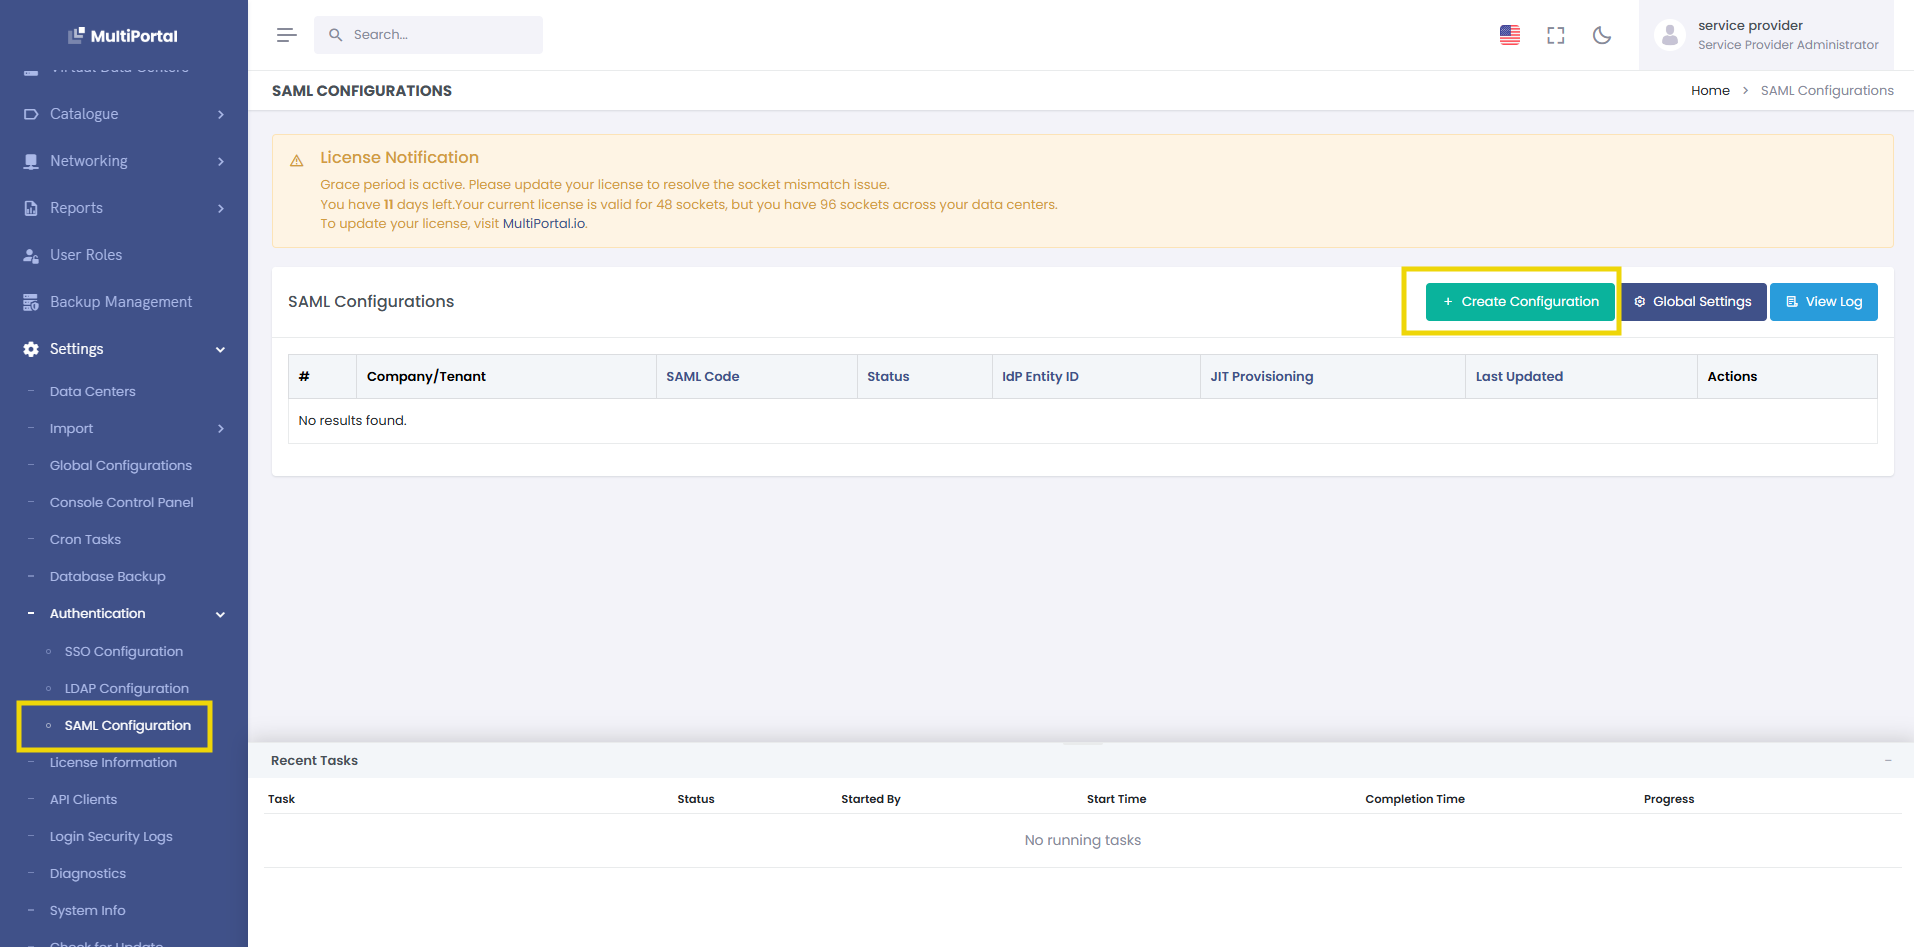
Task: Open the language selector flag icon
Action: 1509,34
